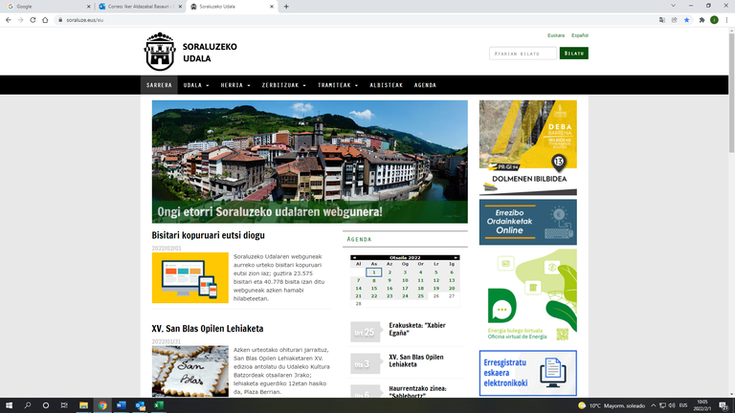Click the address bar URL soraluze.eus/eu
The image size is (735, 413).
coord(85,20)
